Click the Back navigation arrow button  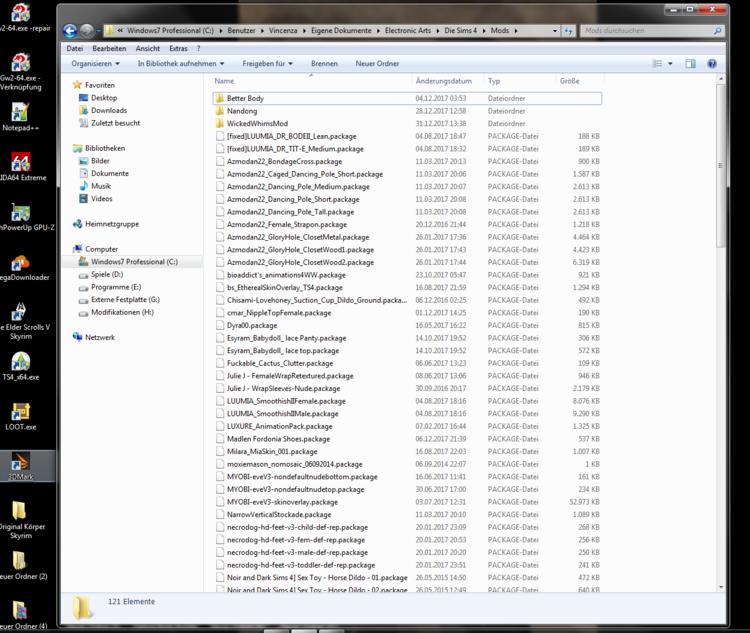point(70,31)
